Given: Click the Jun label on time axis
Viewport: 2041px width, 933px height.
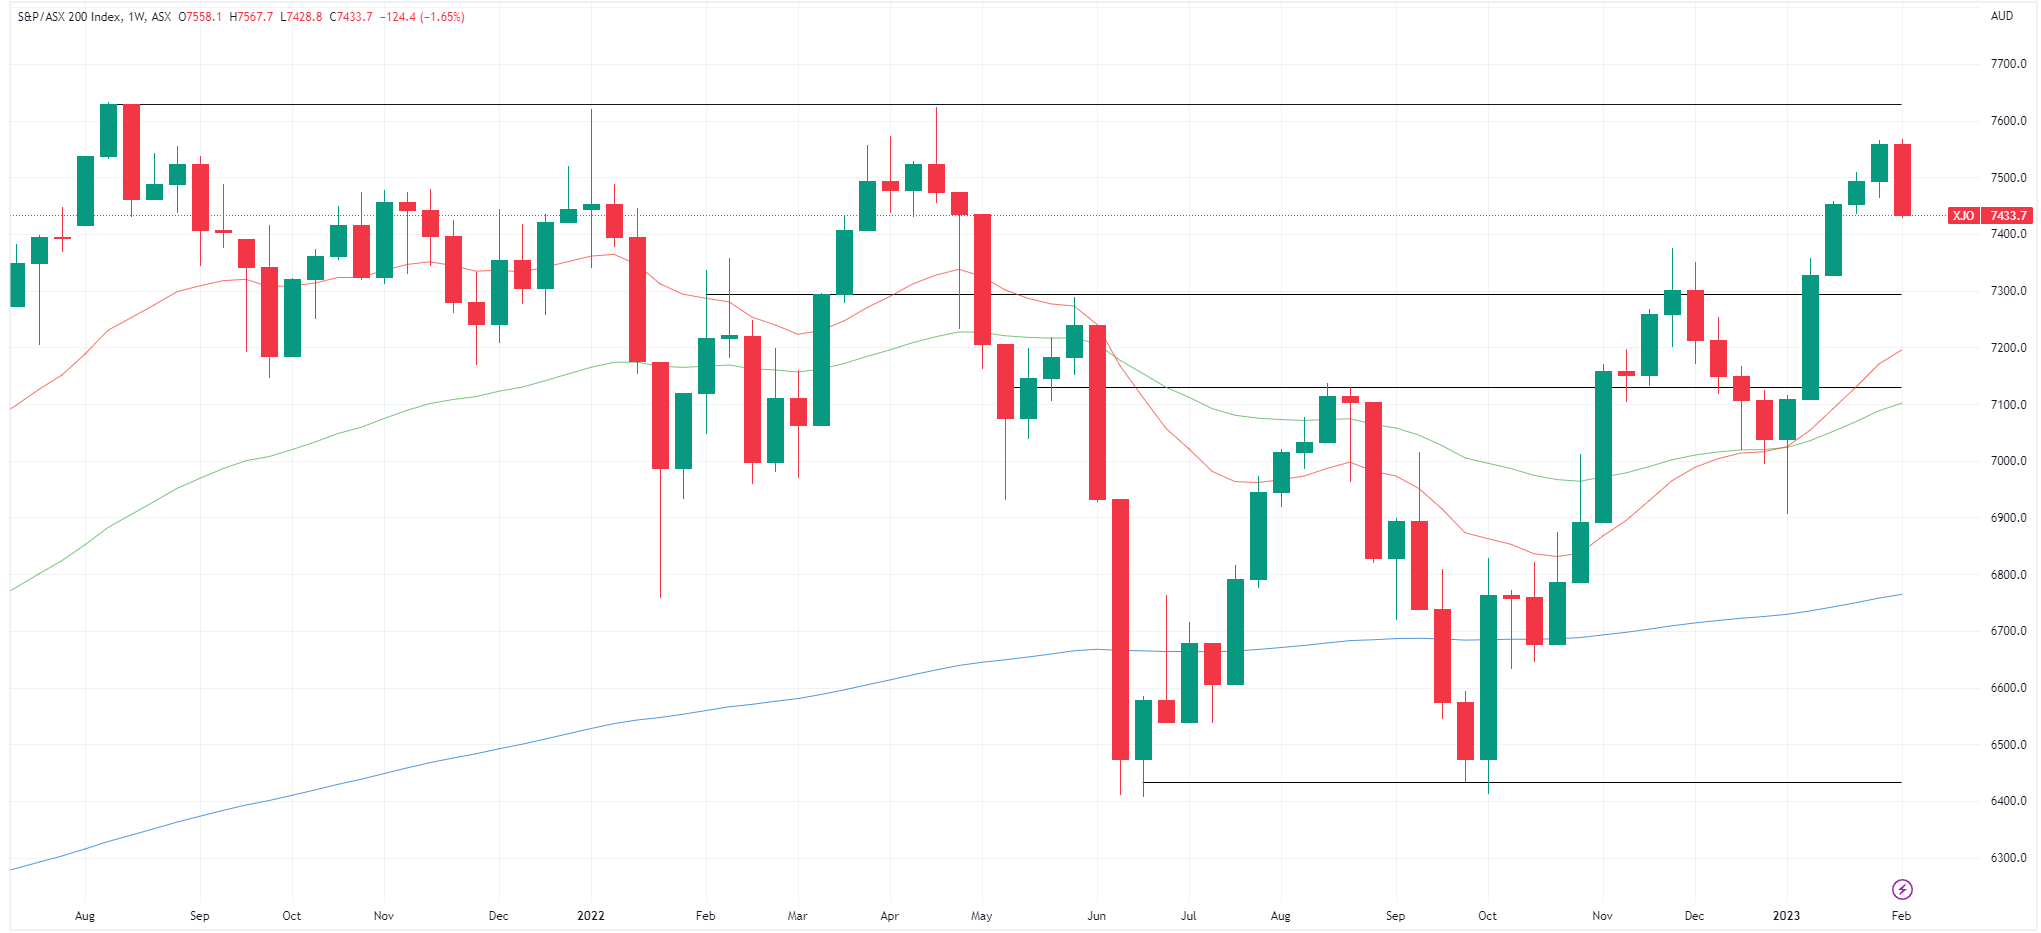Looking at the screenshot, I should pos(1096,916).
